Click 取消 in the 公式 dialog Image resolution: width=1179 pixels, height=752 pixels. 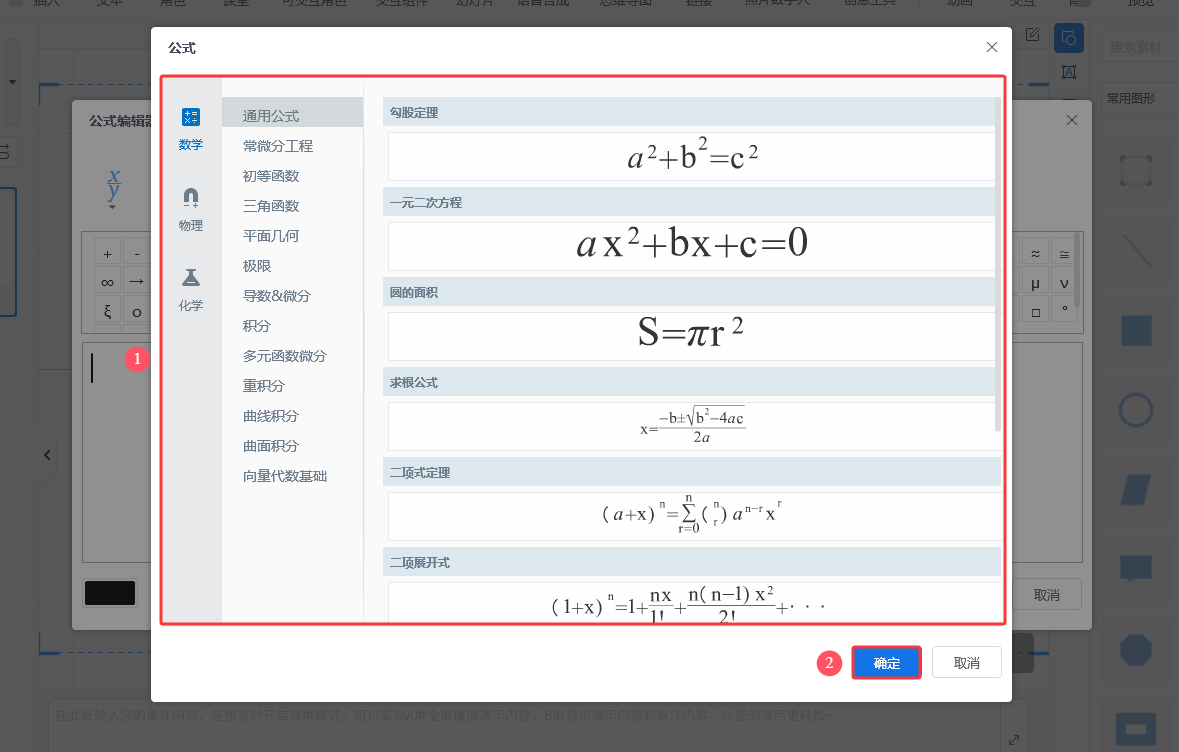[x=966, y=663]
